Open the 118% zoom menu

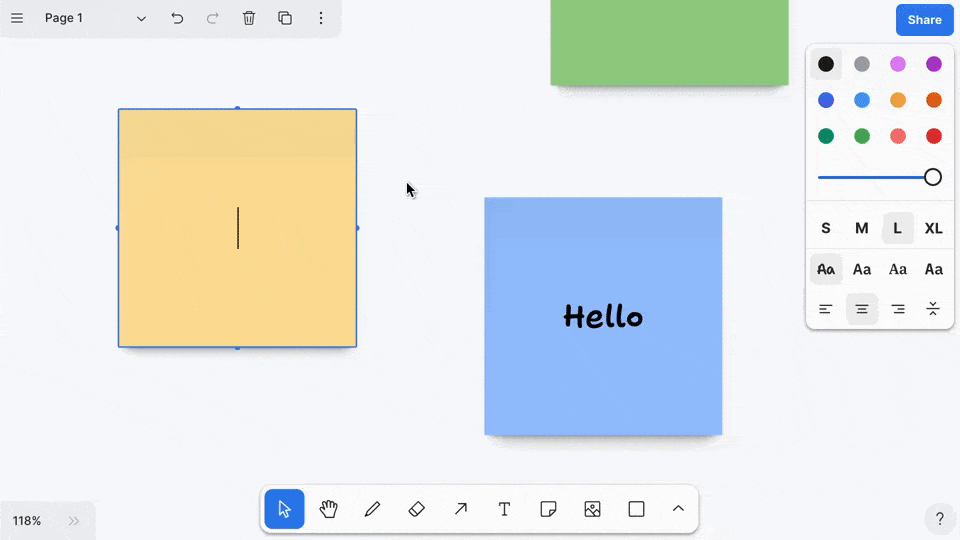[27, 521]
